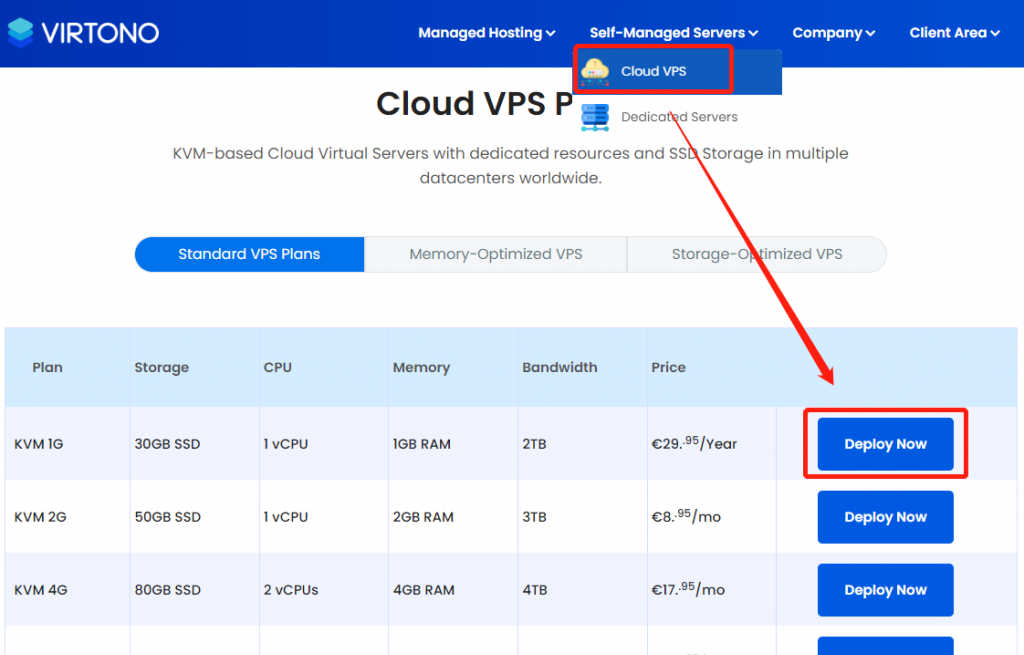
Task: Click the €8.95/mo price
Action: pos(686,517)
